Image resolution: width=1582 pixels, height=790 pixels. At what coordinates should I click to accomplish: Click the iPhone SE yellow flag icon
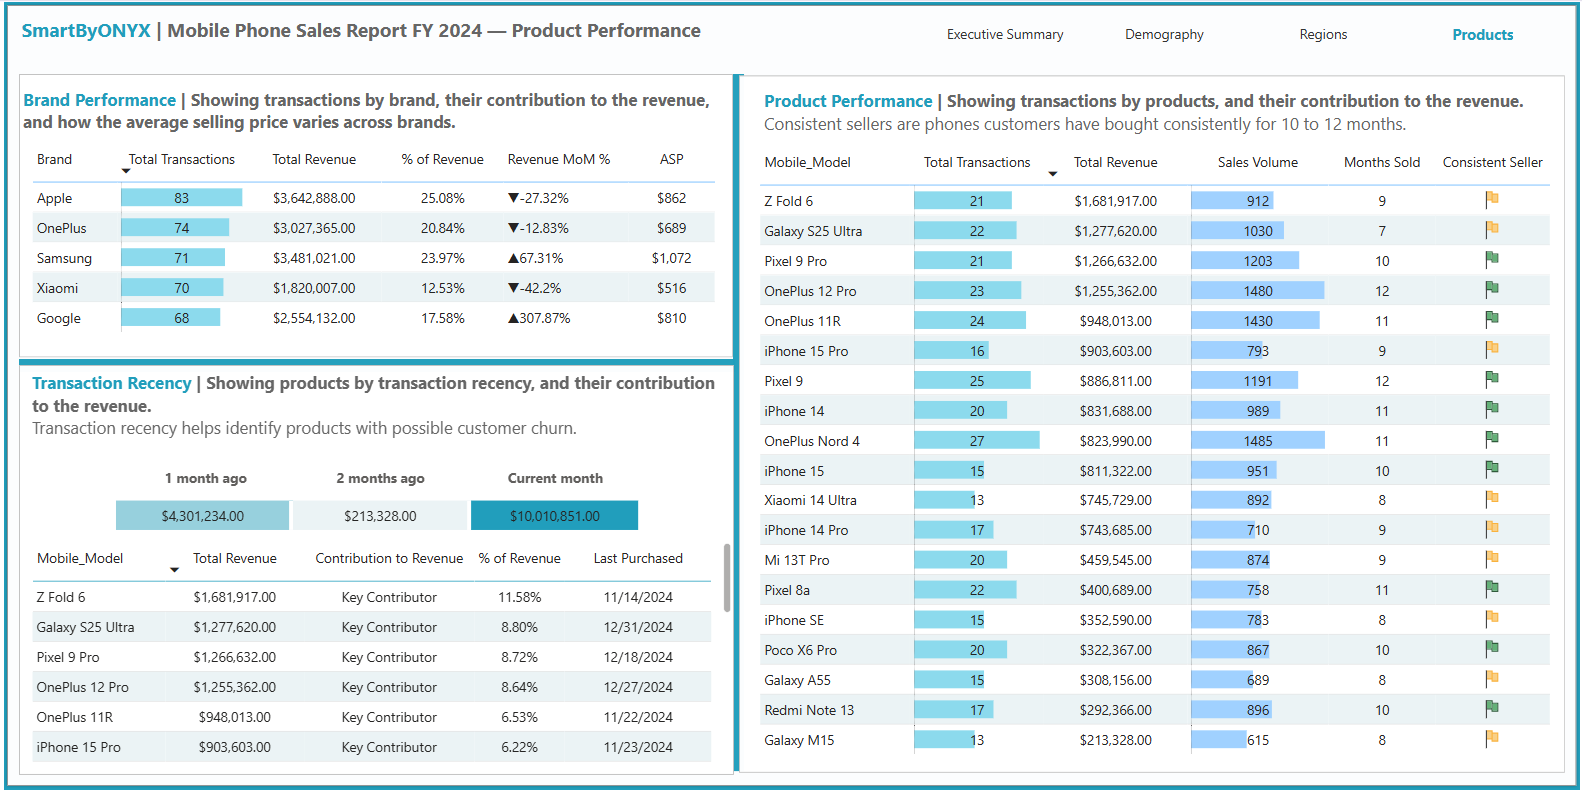[1492, 618]
